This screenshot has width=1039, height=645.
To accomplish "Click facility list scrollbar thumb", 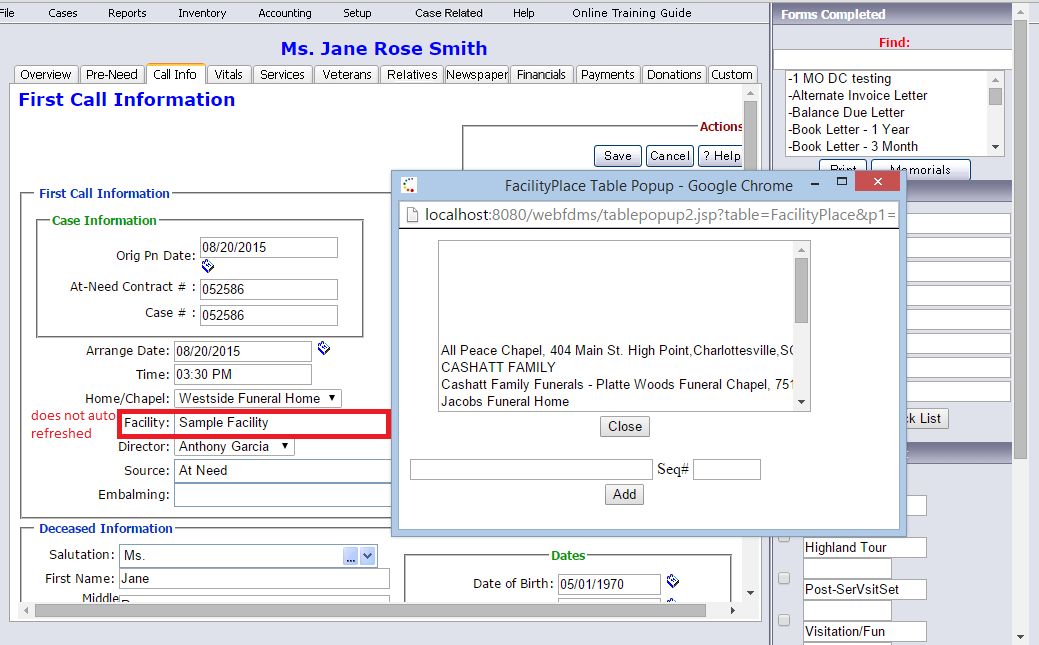I will [801, 290].
